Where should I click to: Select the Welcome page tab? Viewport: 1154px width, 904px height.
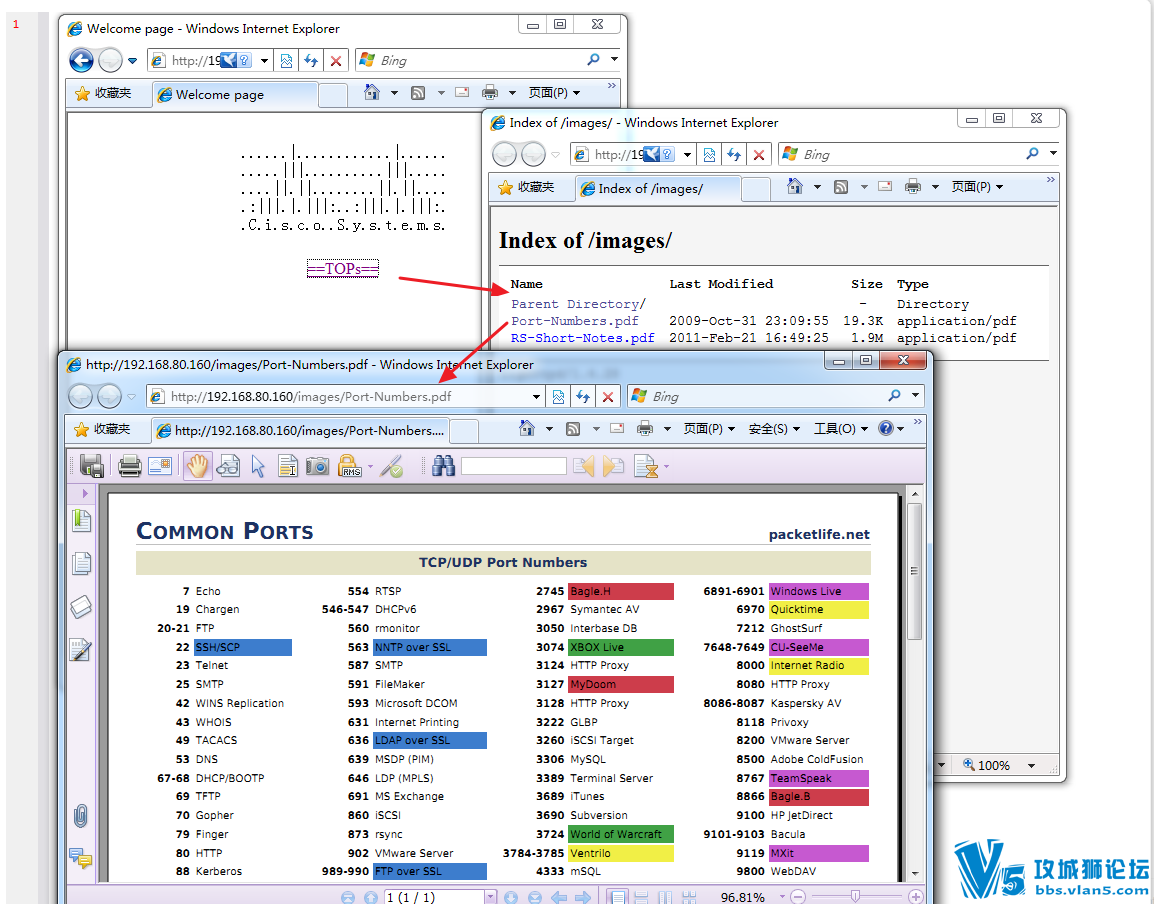tap(235, 94)
